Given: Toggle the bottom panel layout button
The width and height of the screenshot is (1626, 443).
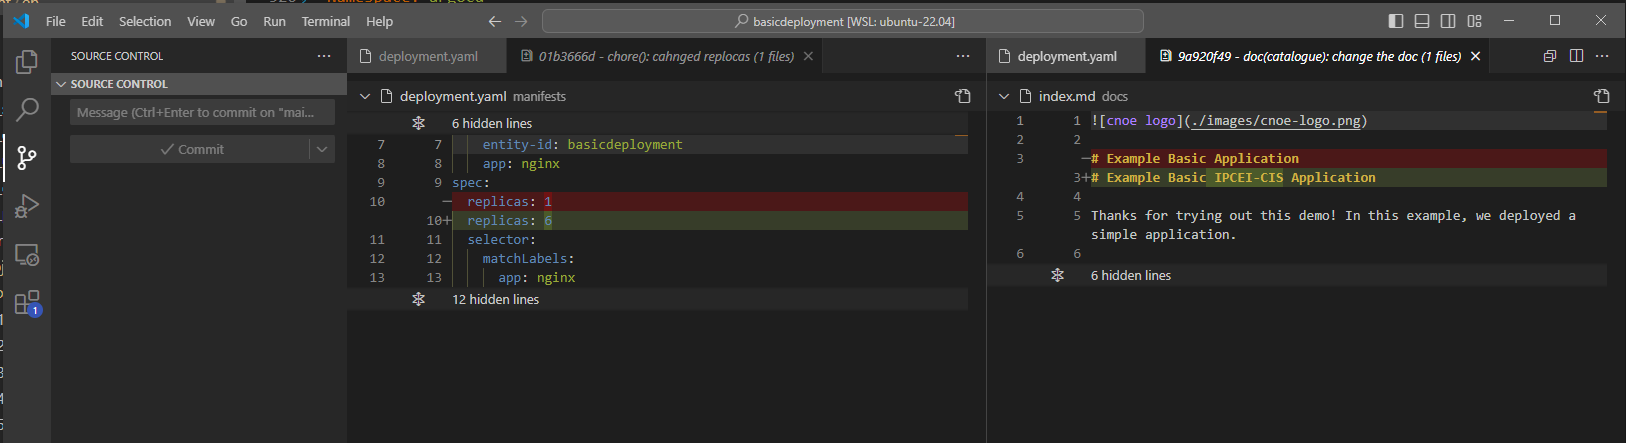Looking at the screenshot, I should [x=1422, y=21].
